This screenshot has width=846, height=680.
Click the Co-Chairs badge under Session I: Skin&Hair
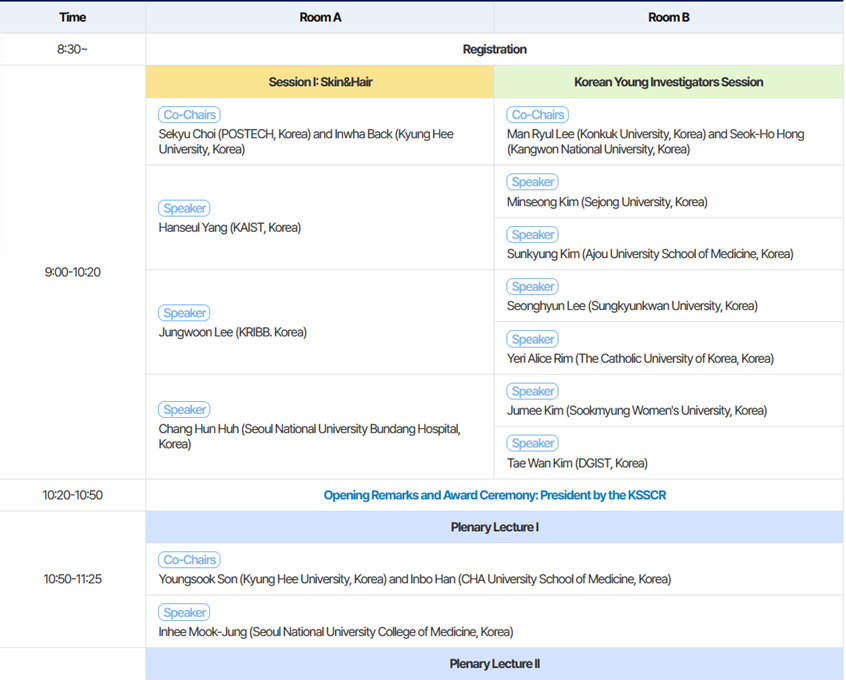pos(189,115)
